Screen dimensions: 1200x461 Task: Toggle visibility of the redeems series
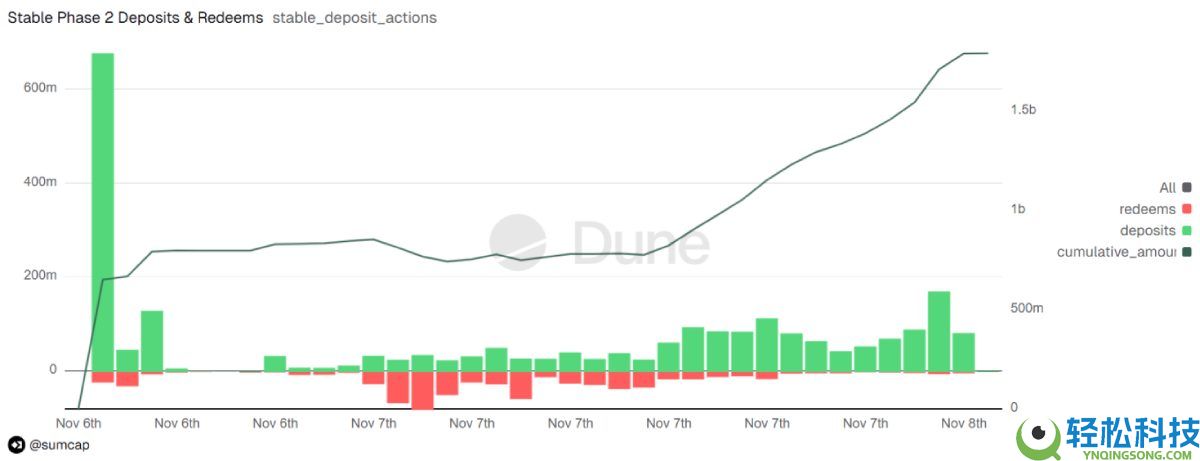(1146, 209)
